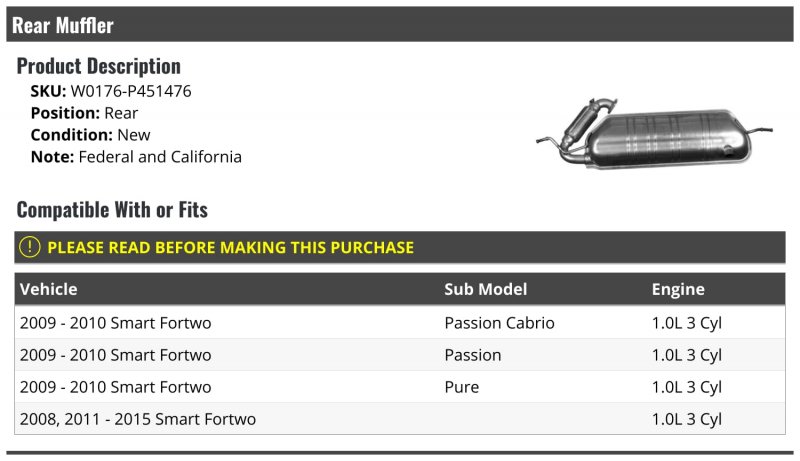
Task: Click engine value in the last table row
Action: tap(686, 420)
